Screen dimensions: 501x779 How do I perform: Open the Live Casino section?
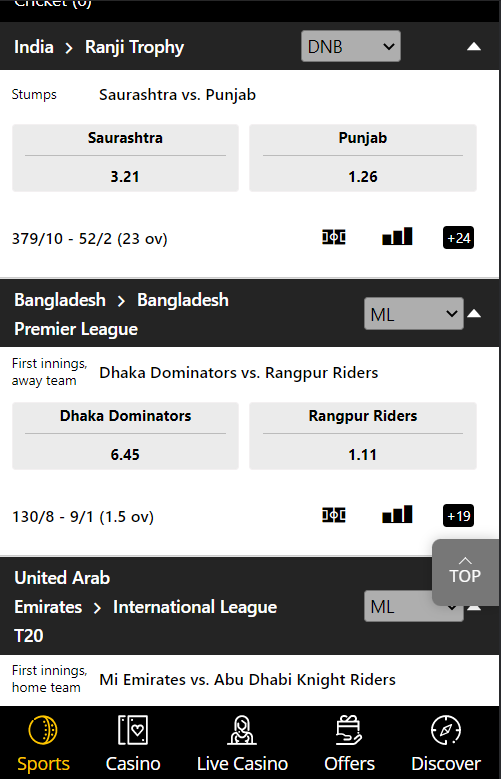pyautogui.click(x=242, y=743)
